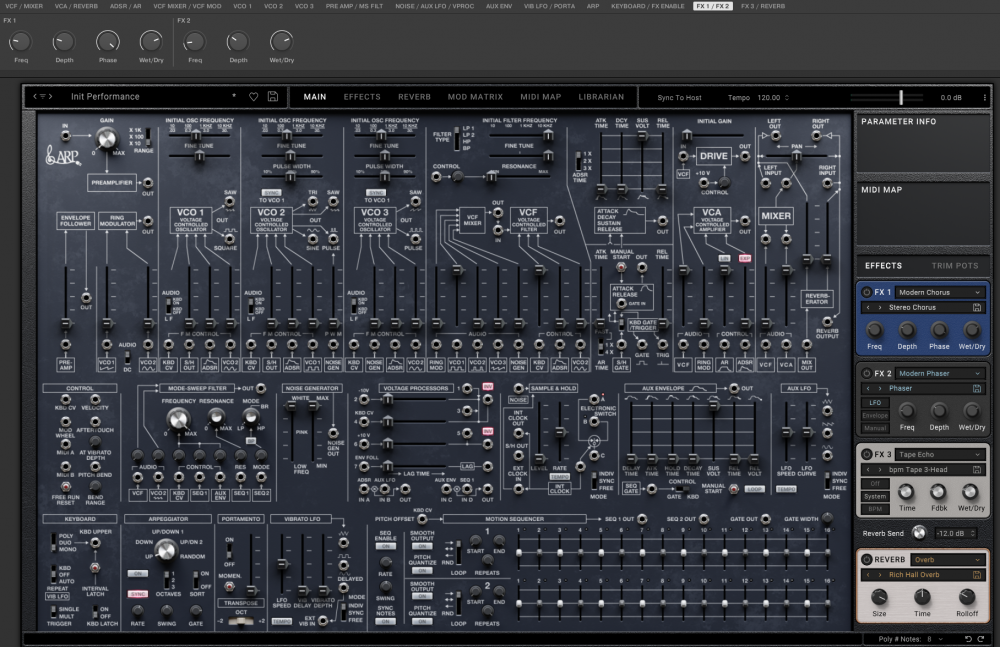
Task: Click the FX 1 Wet/Dry knob in side panel
Action: pos(971,330)
